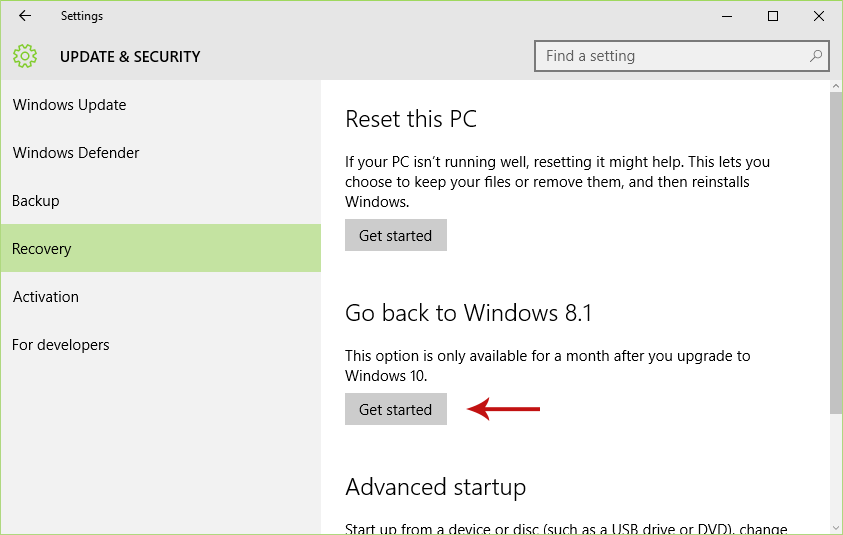Click Get started under Reset this PC
This screenshot has height=535, width=843.
(396, 235)
